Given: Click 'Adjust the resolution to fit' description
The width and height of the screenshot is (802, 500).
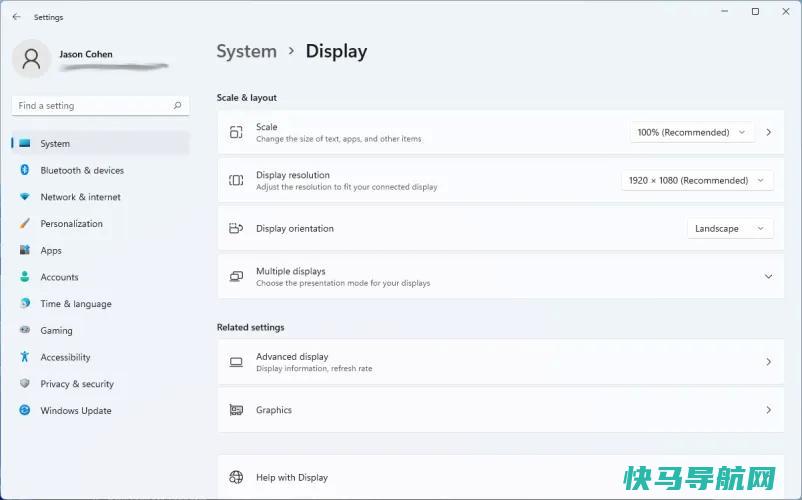Looking at the screenshot, I should (347, 187).
